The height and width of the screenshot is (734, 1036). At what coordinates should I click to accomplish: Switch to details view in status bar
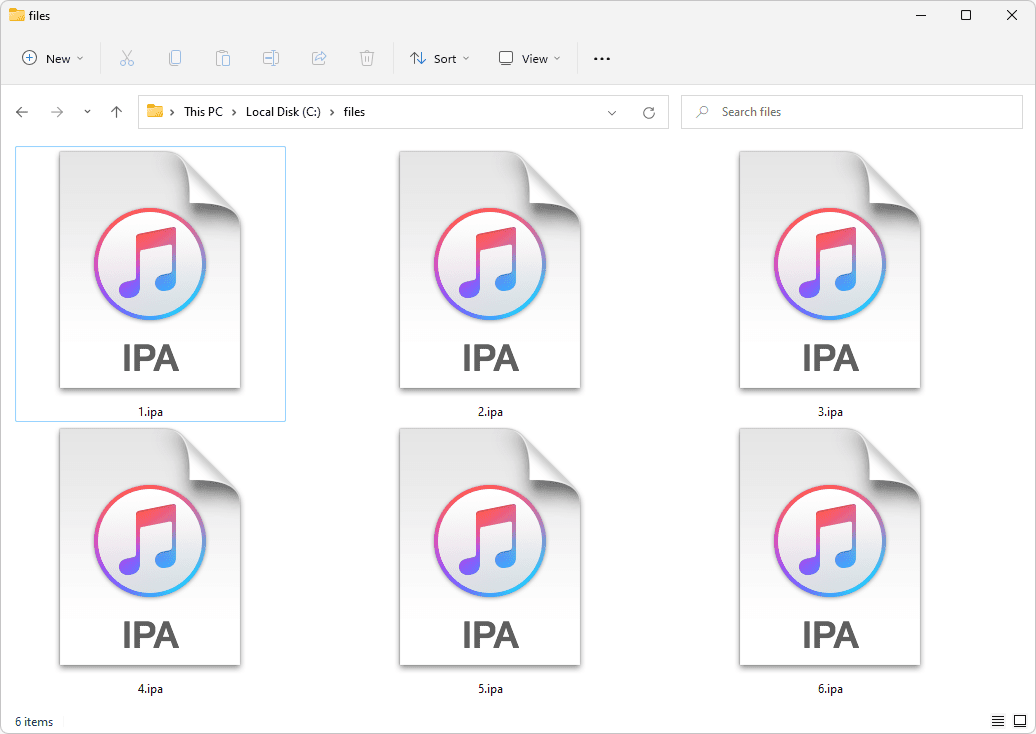pos(997,721)
